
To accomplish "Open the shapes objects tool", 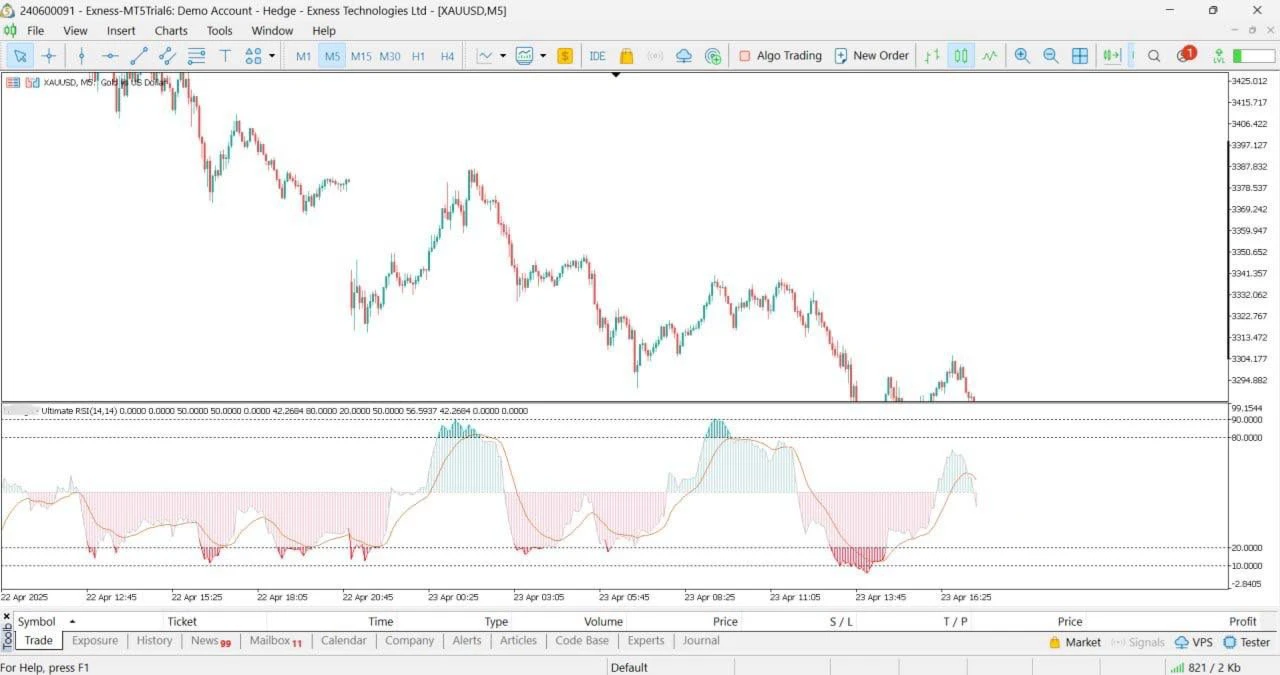I will [254, 56].
